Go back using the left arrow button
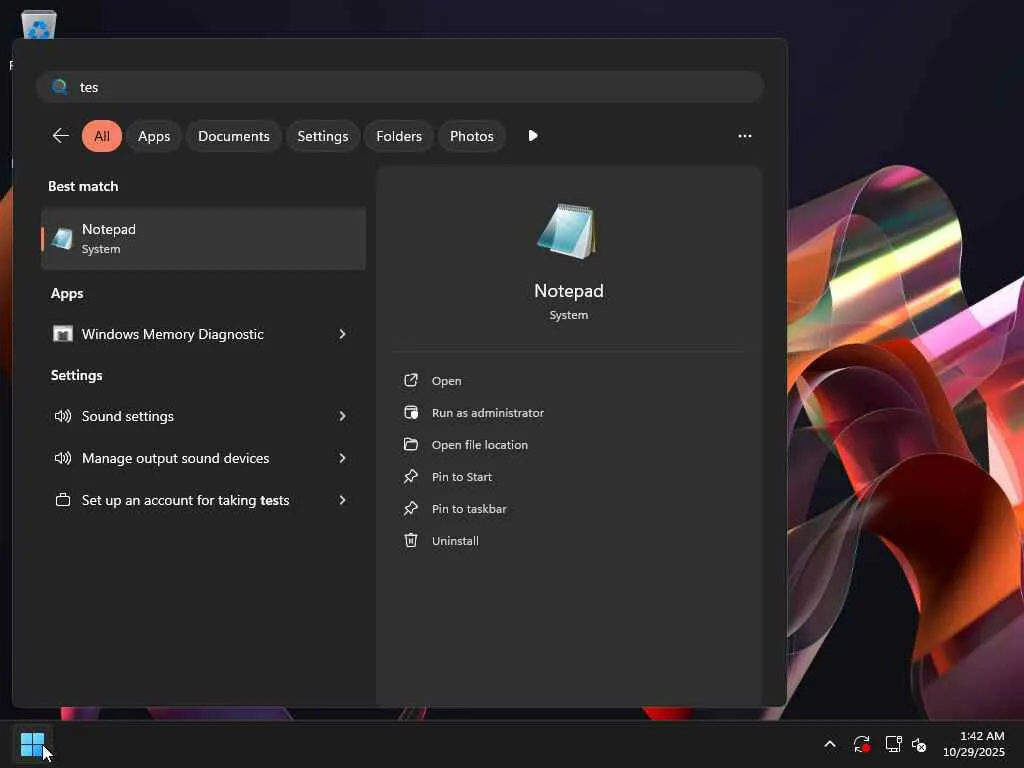The width and height of the screenshot is (1024, 768). [60, 136]
